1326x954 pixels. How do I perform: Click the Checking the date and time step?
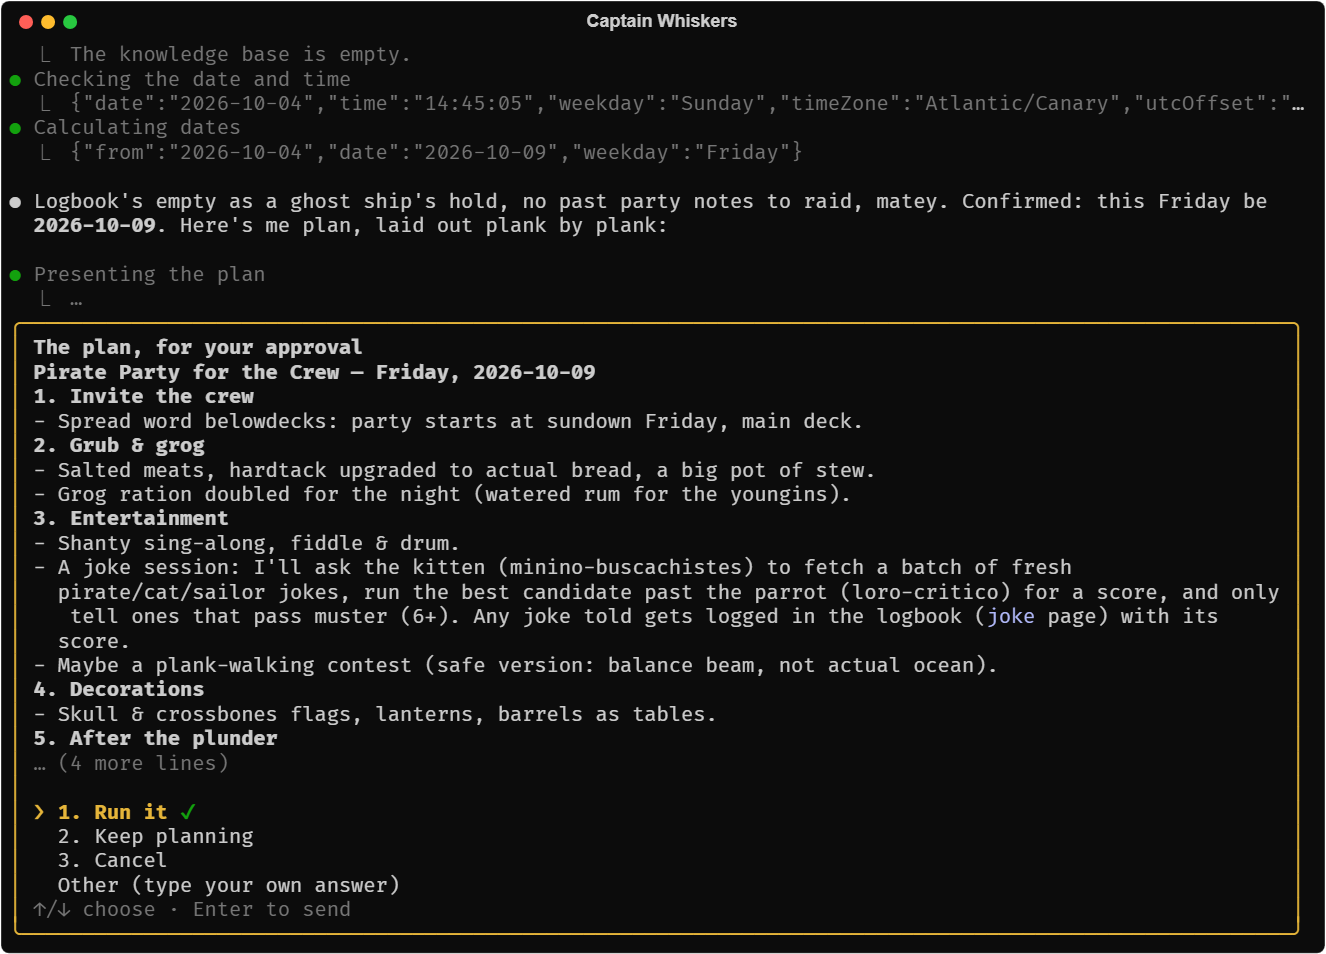point(192,80)
